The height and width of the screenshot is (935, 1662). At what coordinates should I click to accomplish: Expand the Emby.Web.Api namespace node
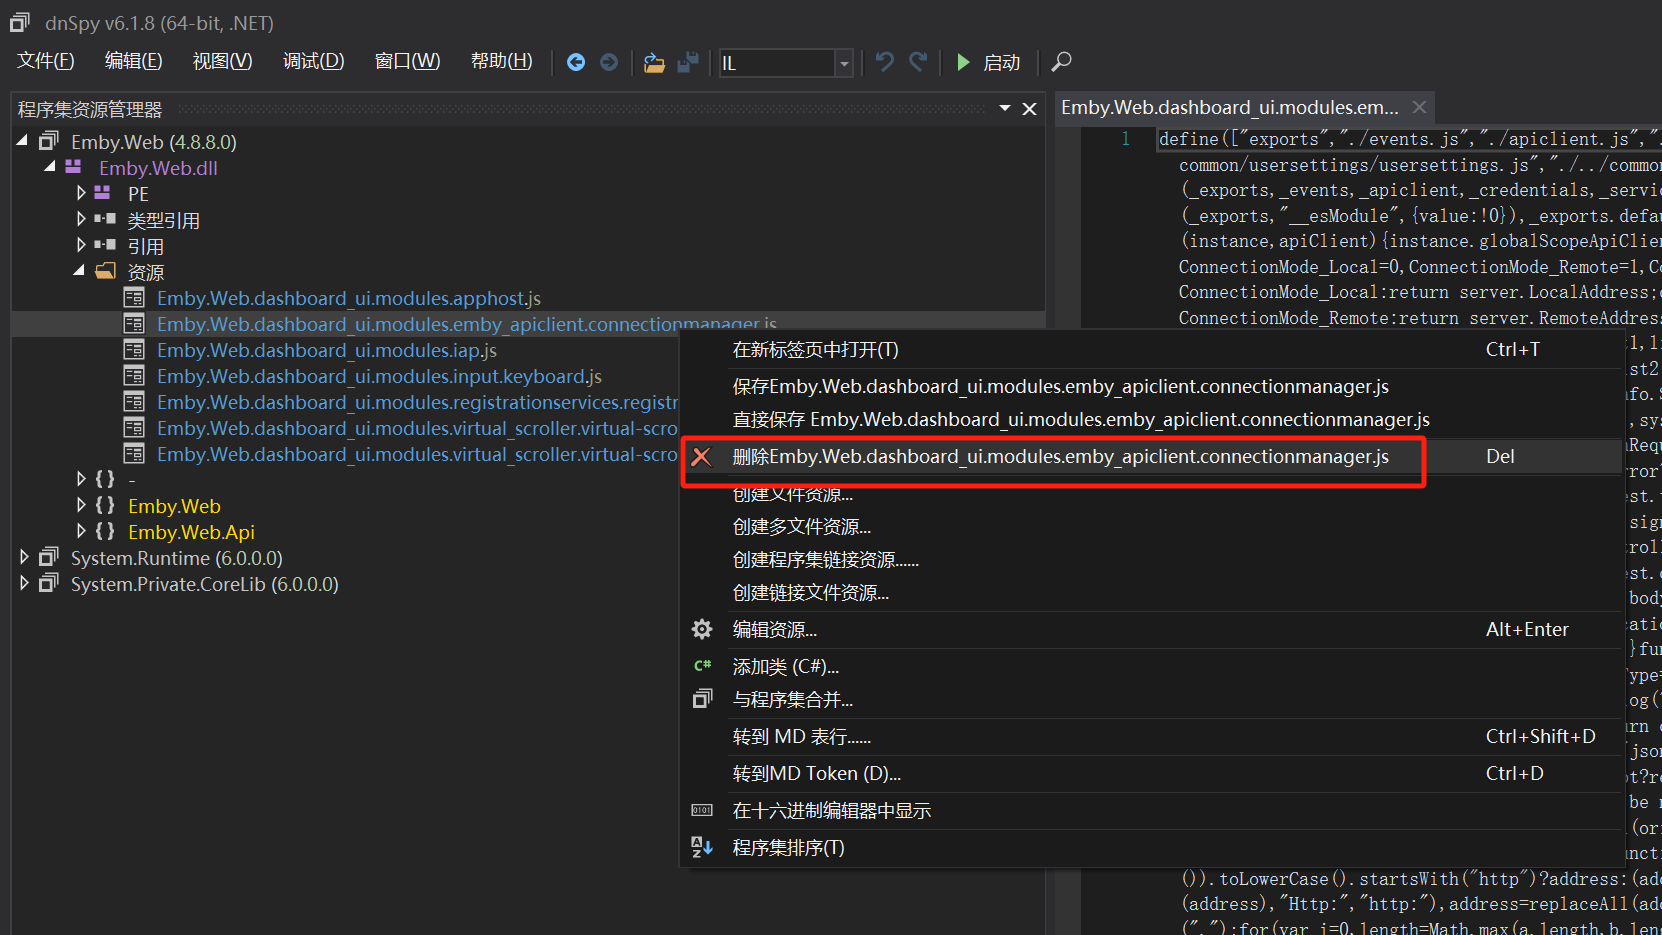coord(81,531)
